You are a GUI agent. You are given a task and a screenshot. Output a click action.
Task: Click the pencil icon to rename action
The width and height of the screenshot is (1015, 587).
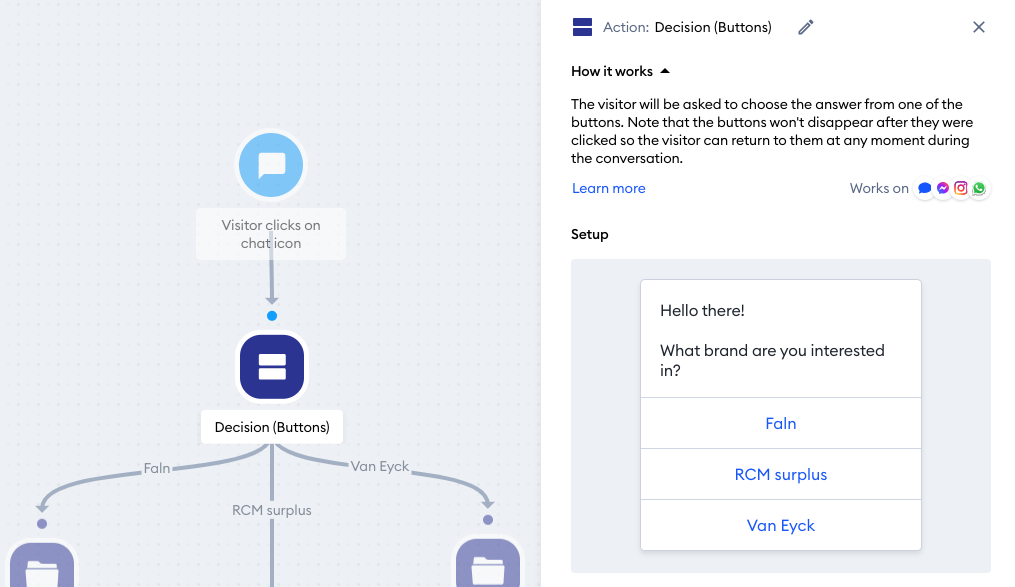tap(806, 28)
